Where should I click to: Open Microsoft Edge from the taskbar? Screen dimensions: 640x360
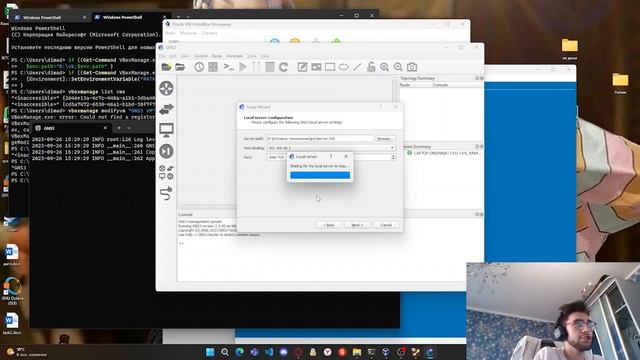coord(240,352)
